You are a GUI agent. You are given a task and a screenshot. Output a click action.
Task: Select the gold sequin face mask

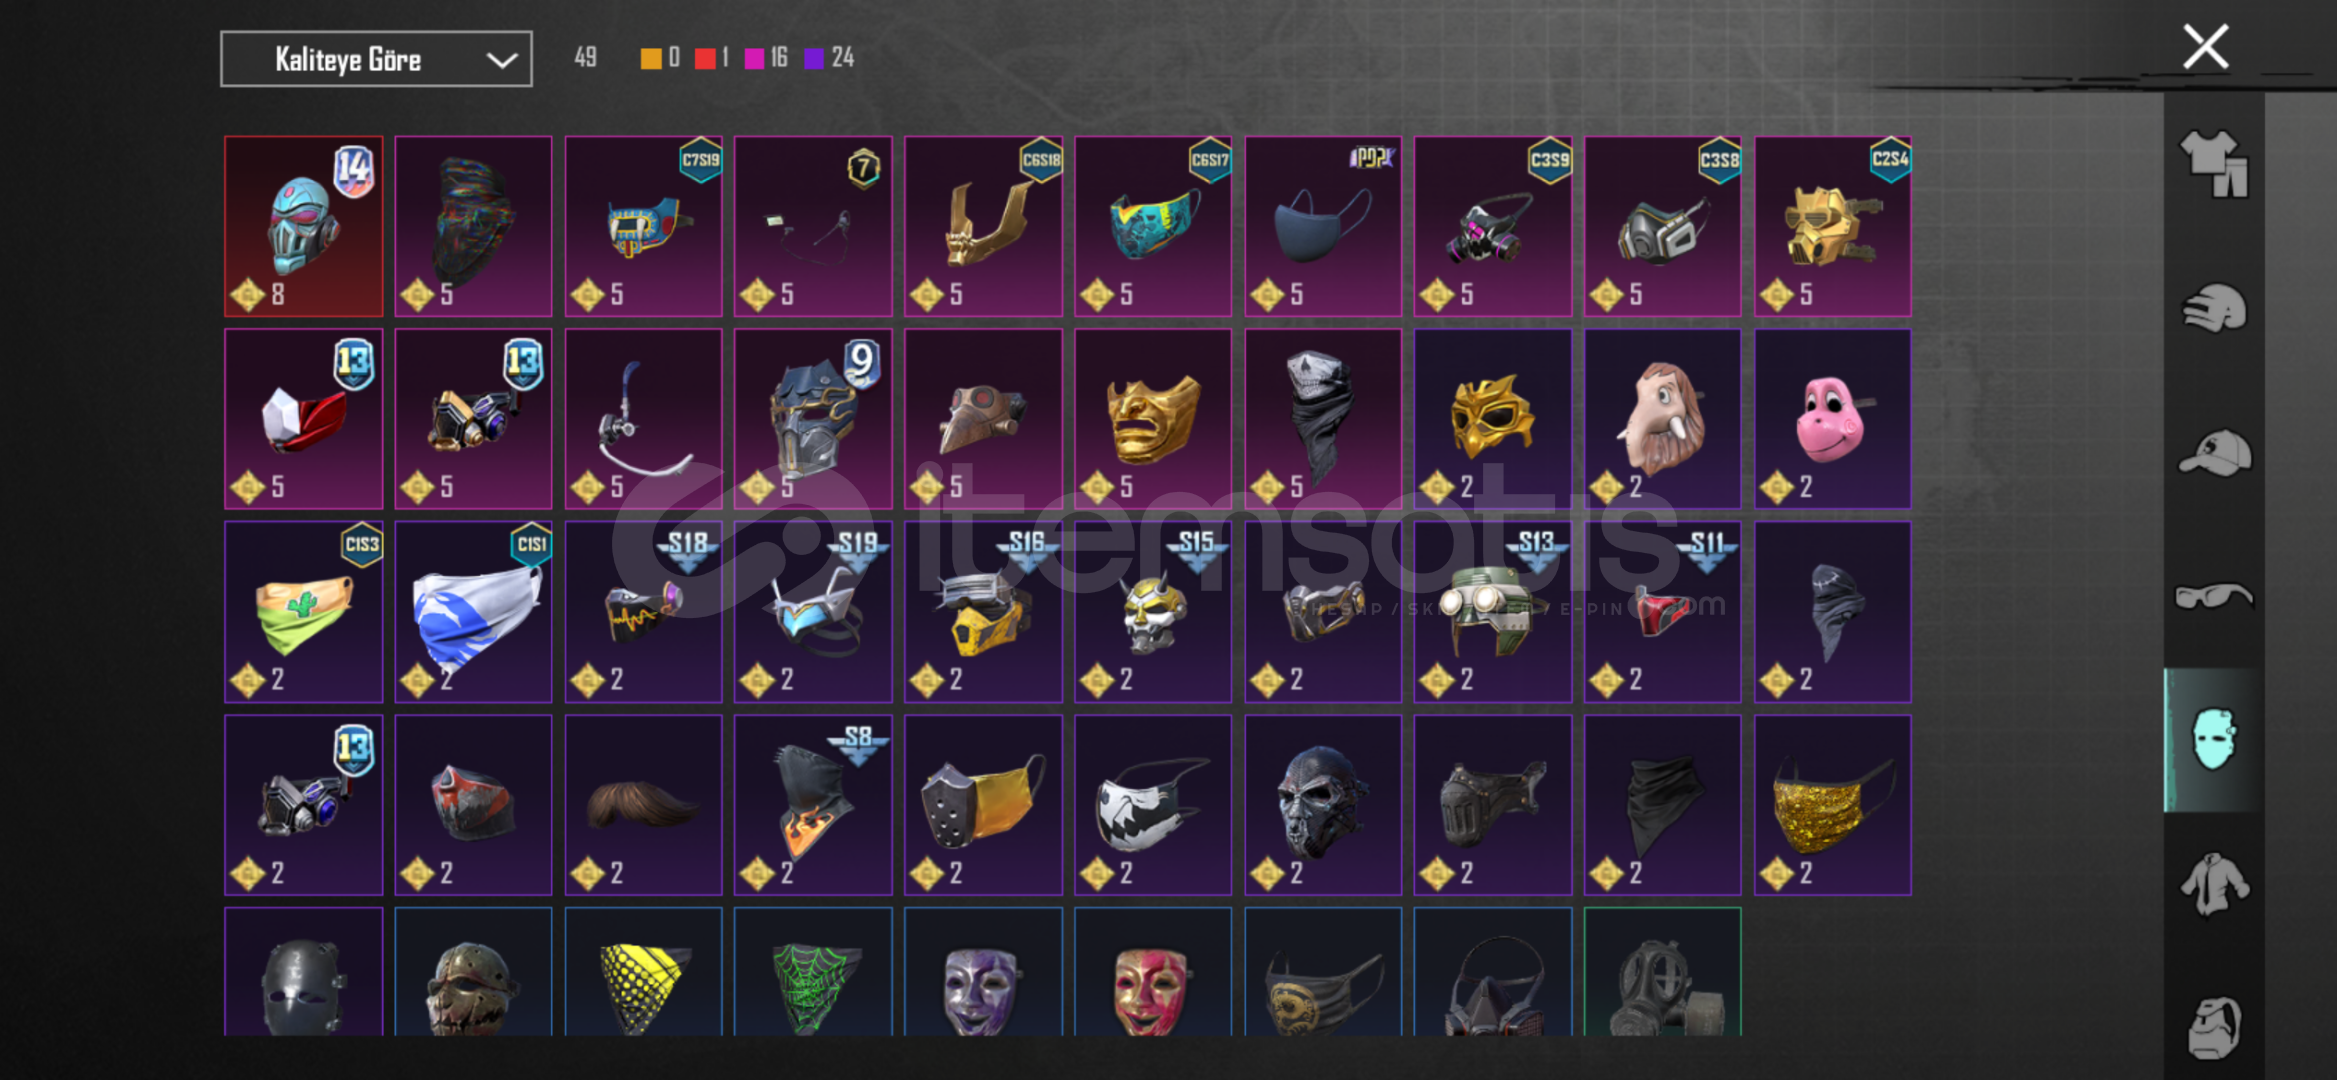[x=1832, y=805]
